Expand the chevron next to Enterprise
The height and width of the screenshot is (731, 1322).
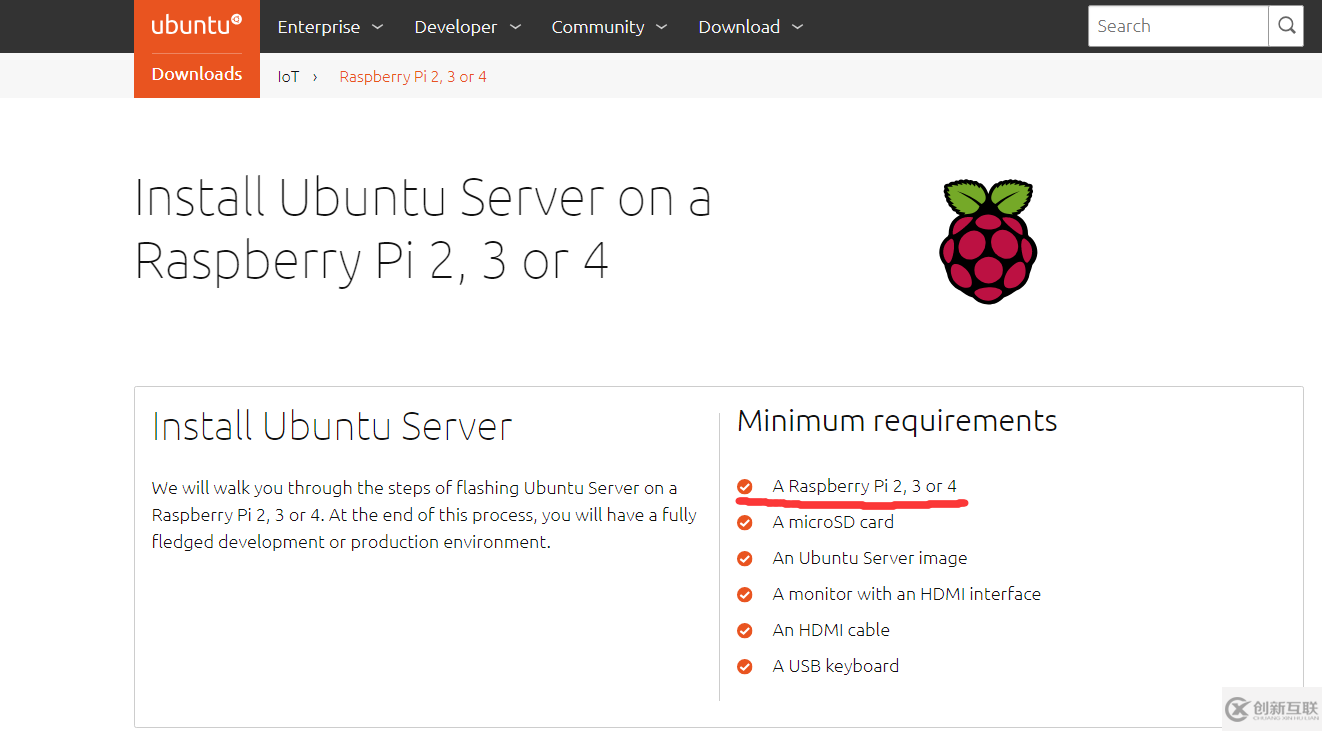pos(377,27)
